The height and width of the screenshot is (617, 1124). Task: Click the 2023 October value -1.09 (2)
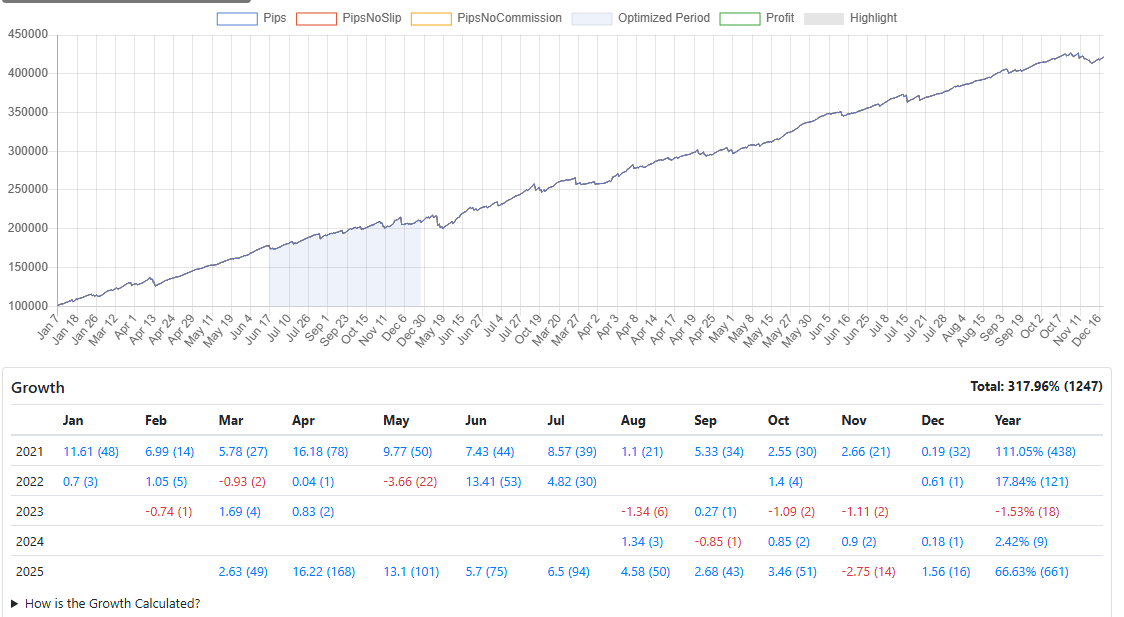tap(791, 512)
